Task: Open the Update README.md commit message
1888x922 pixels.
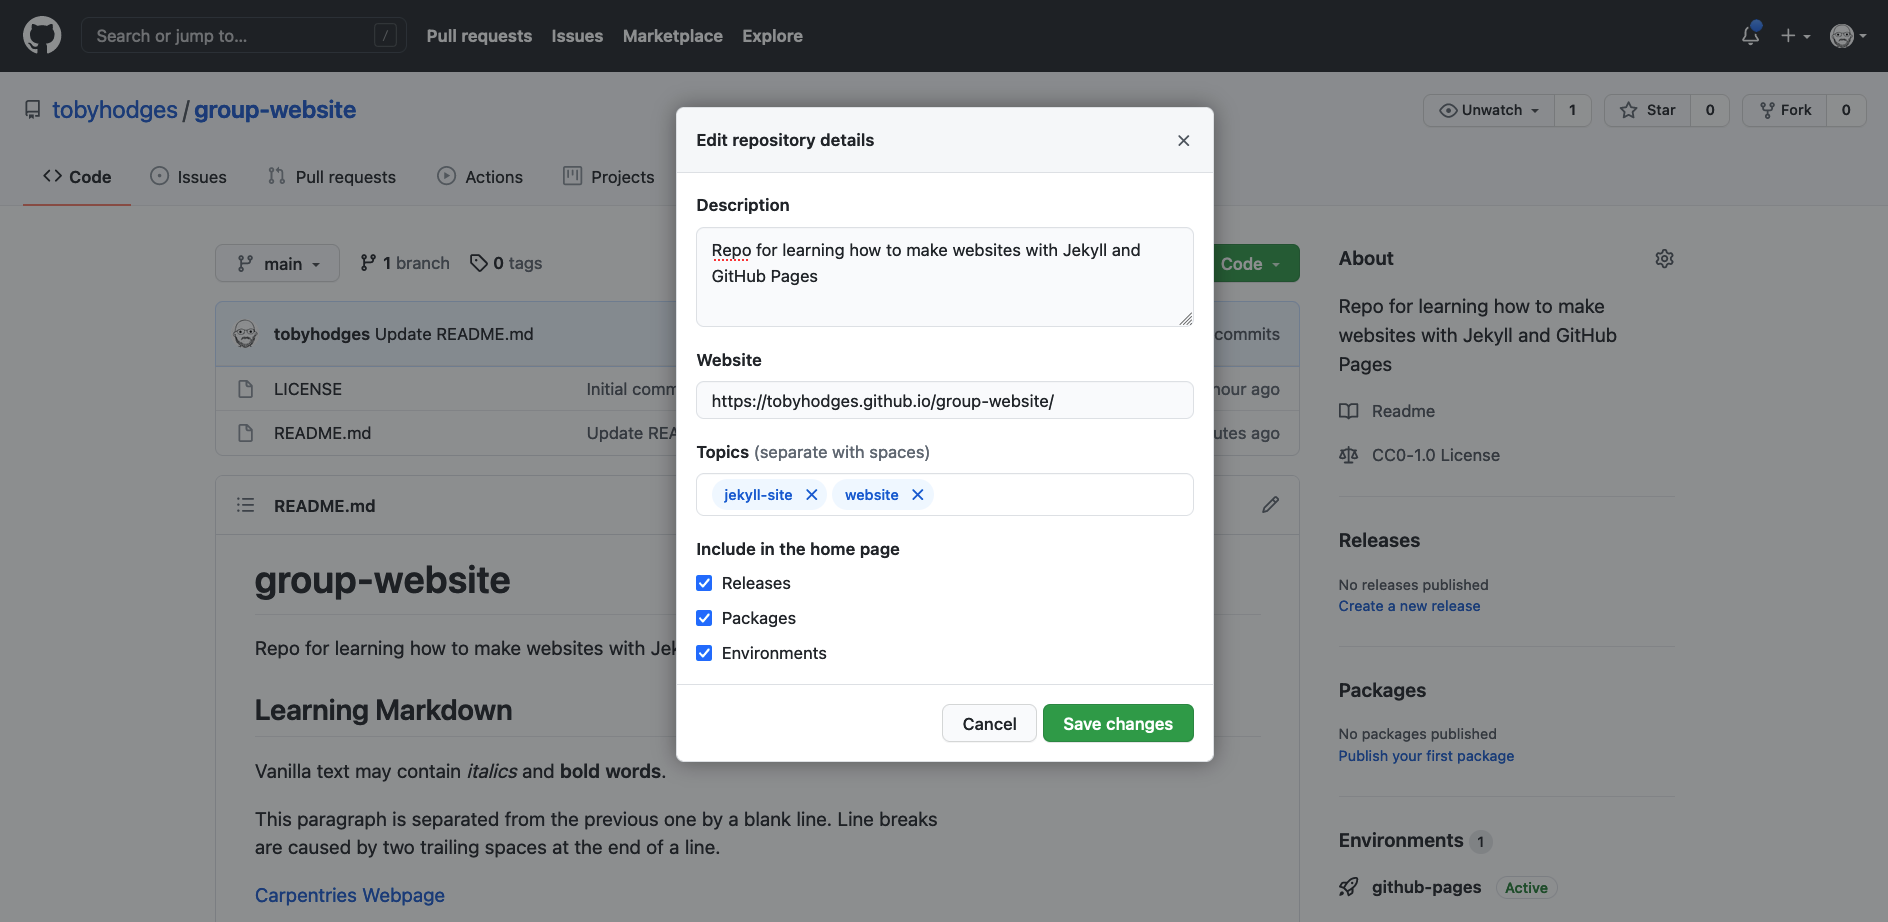Action: click(x=453, y=334)
